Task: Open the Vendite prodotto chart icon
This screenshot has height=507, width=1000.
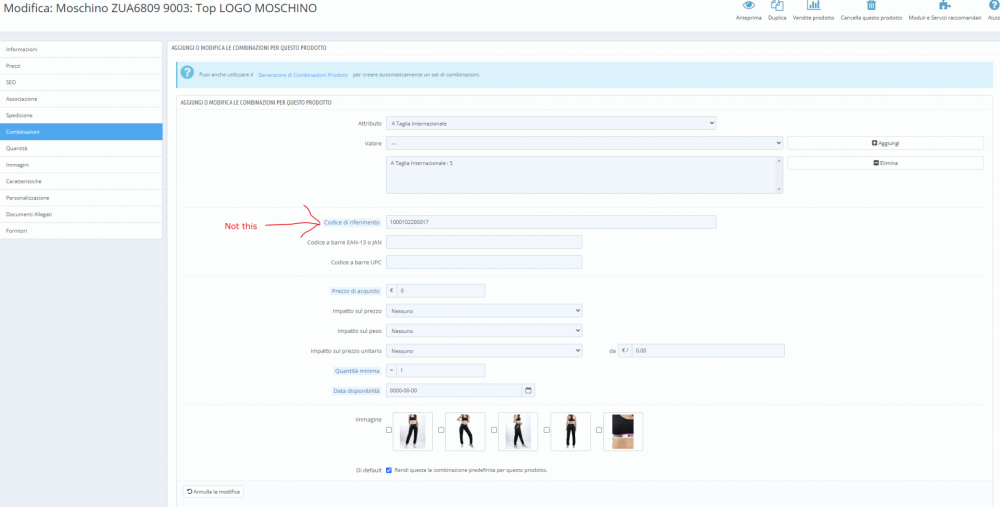Action: tap(813, 6)
